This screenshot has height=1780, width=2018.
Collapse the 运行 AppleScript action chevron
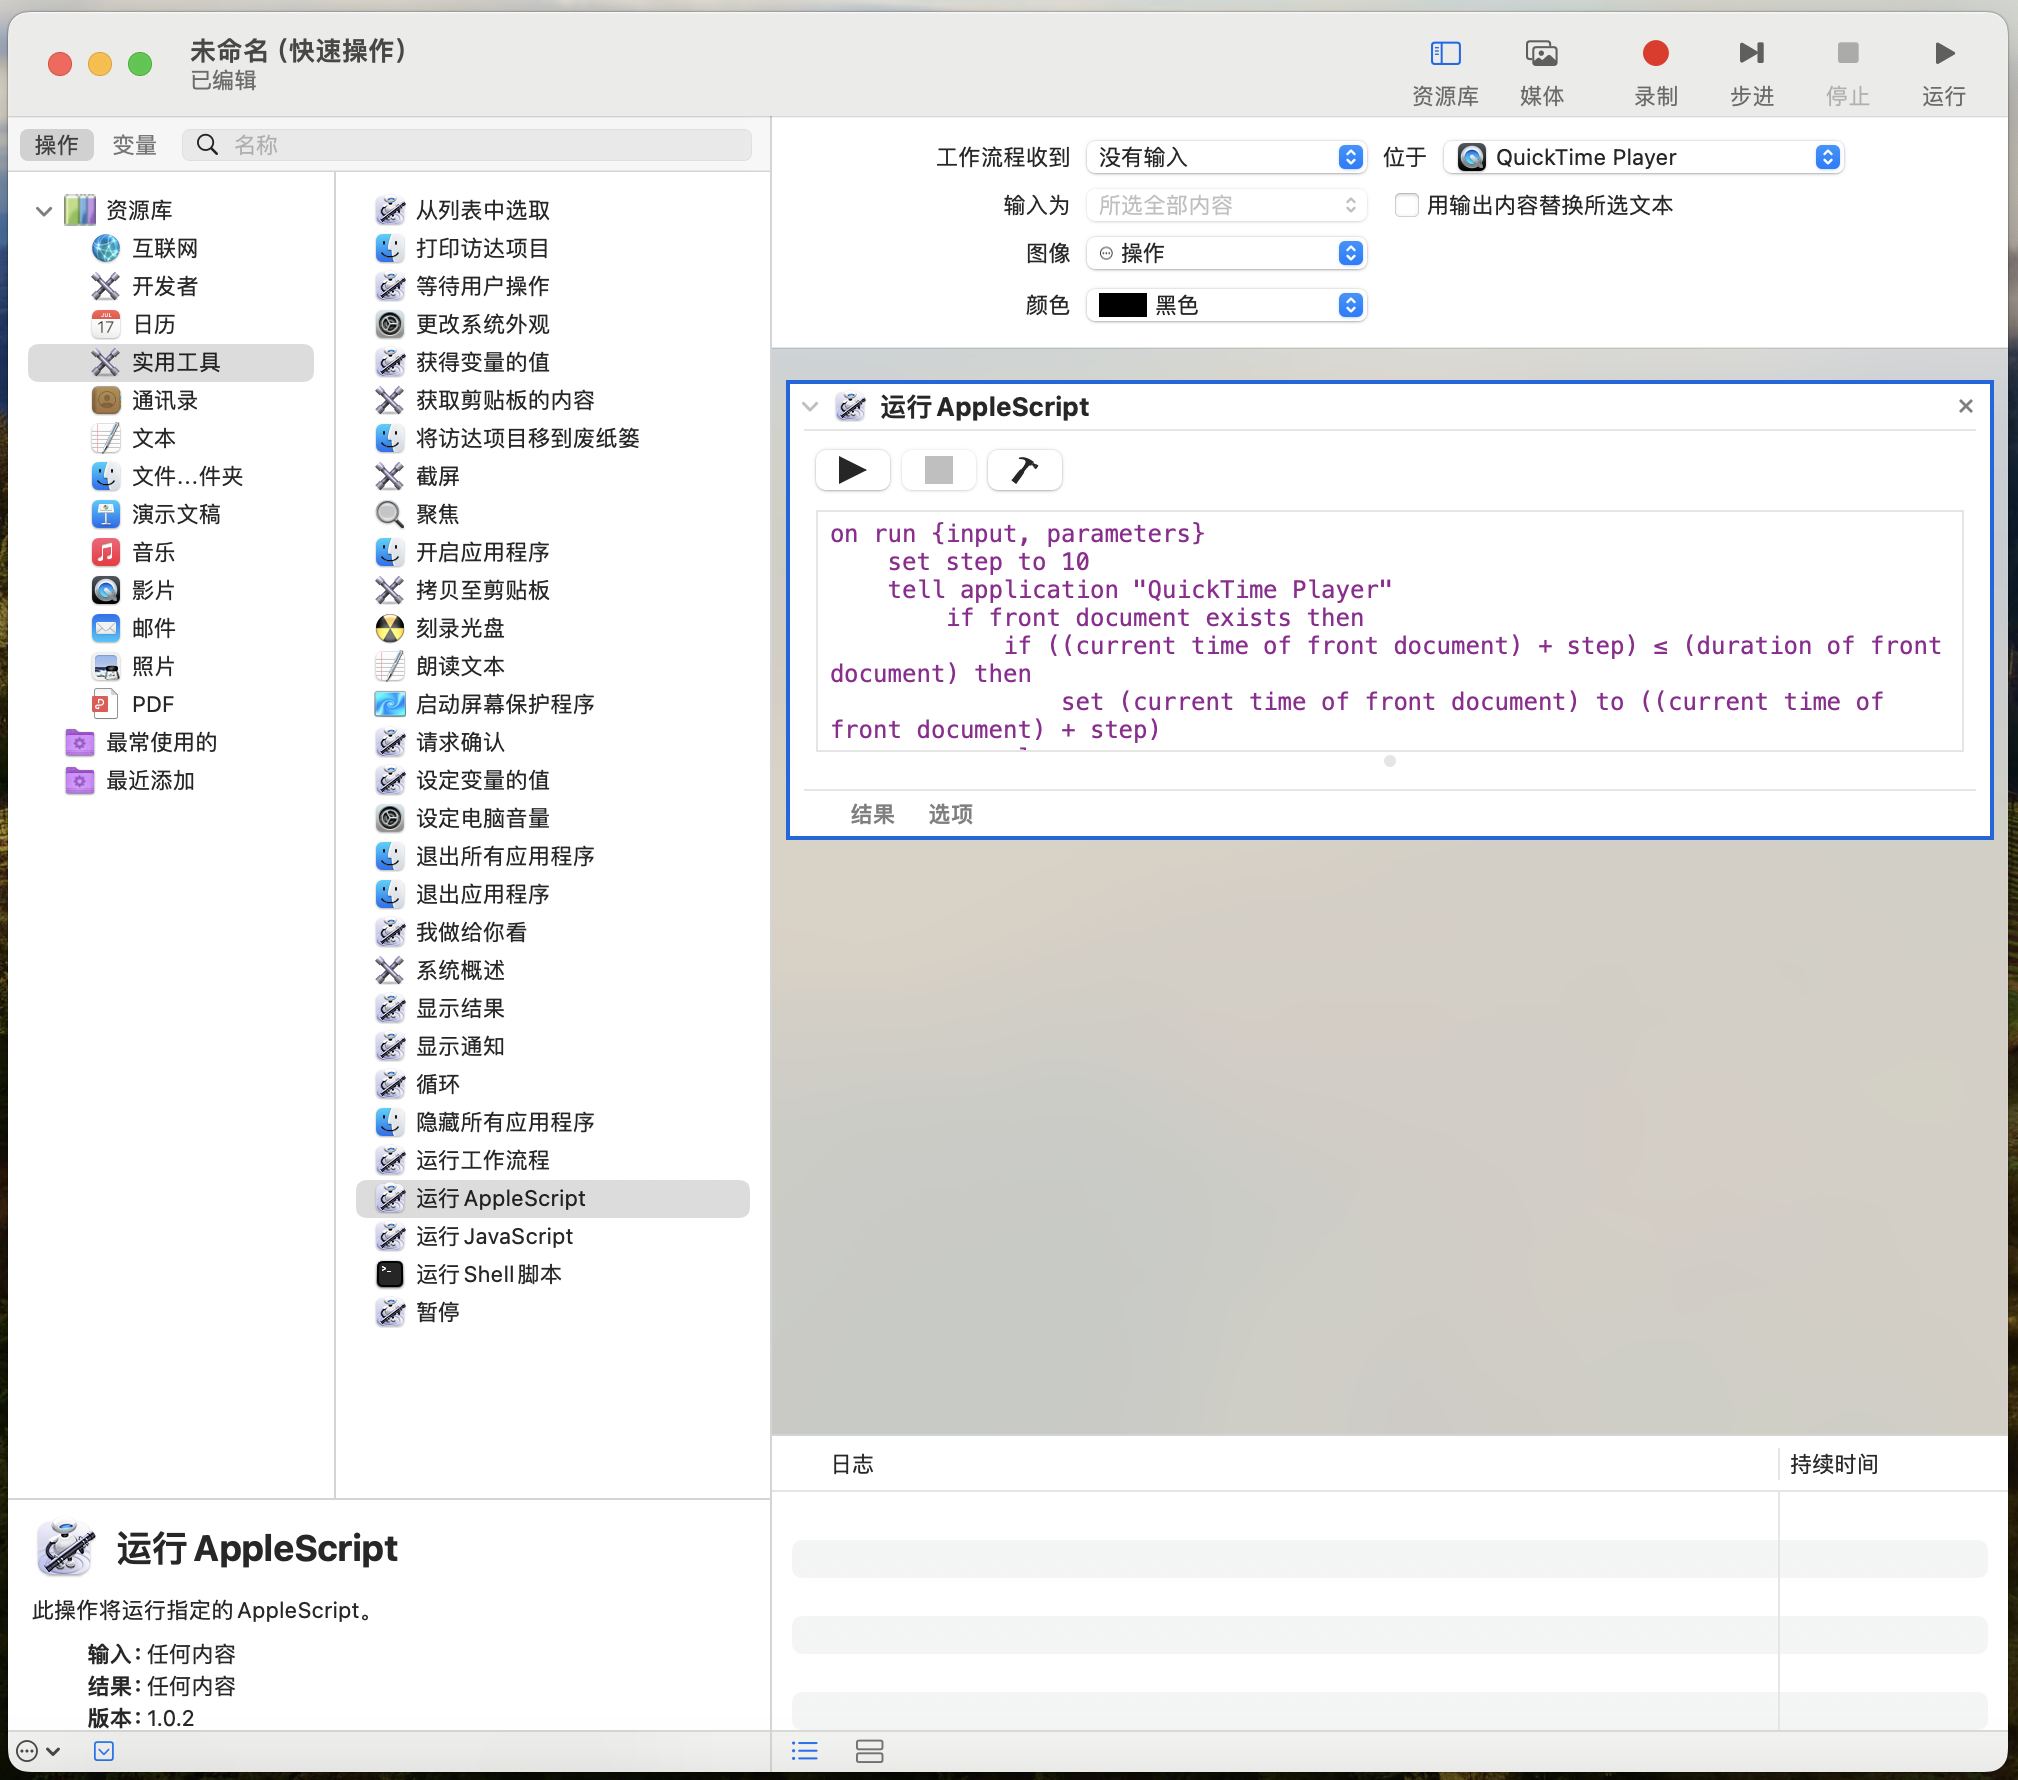pyautogui.click(x=811, y=407)
